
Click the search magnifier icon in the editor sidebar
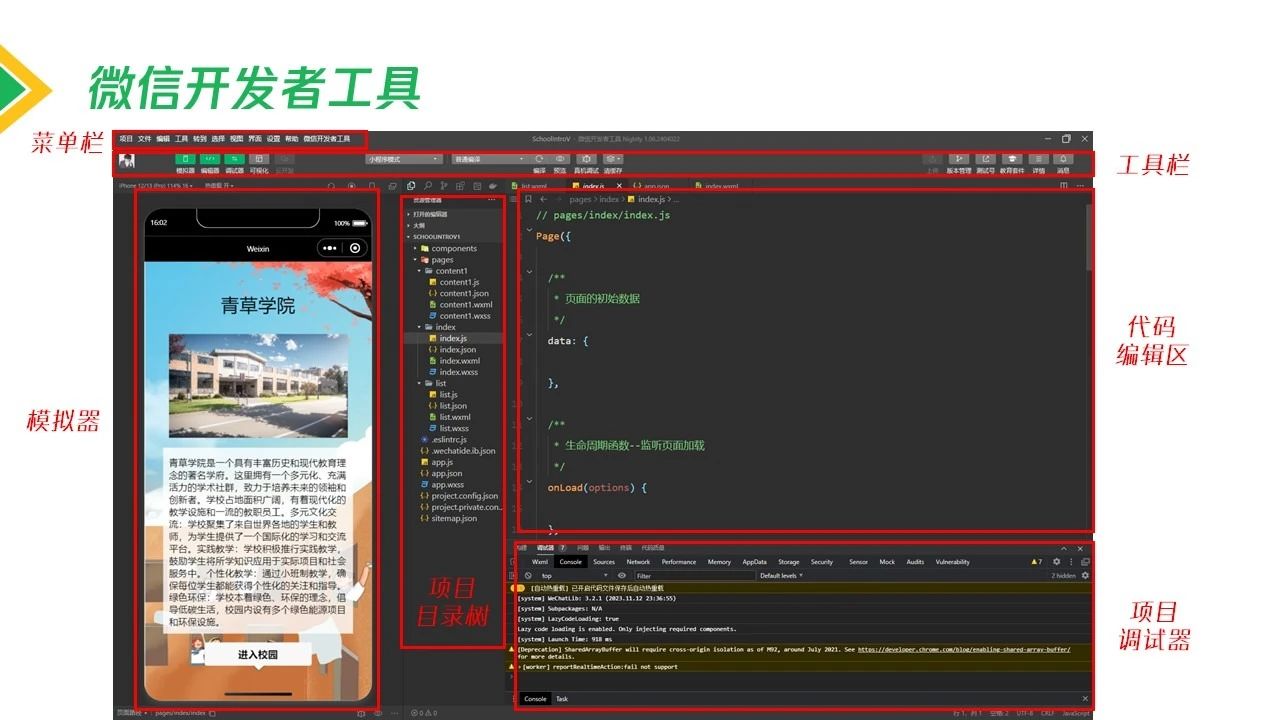tap(428, 186)
